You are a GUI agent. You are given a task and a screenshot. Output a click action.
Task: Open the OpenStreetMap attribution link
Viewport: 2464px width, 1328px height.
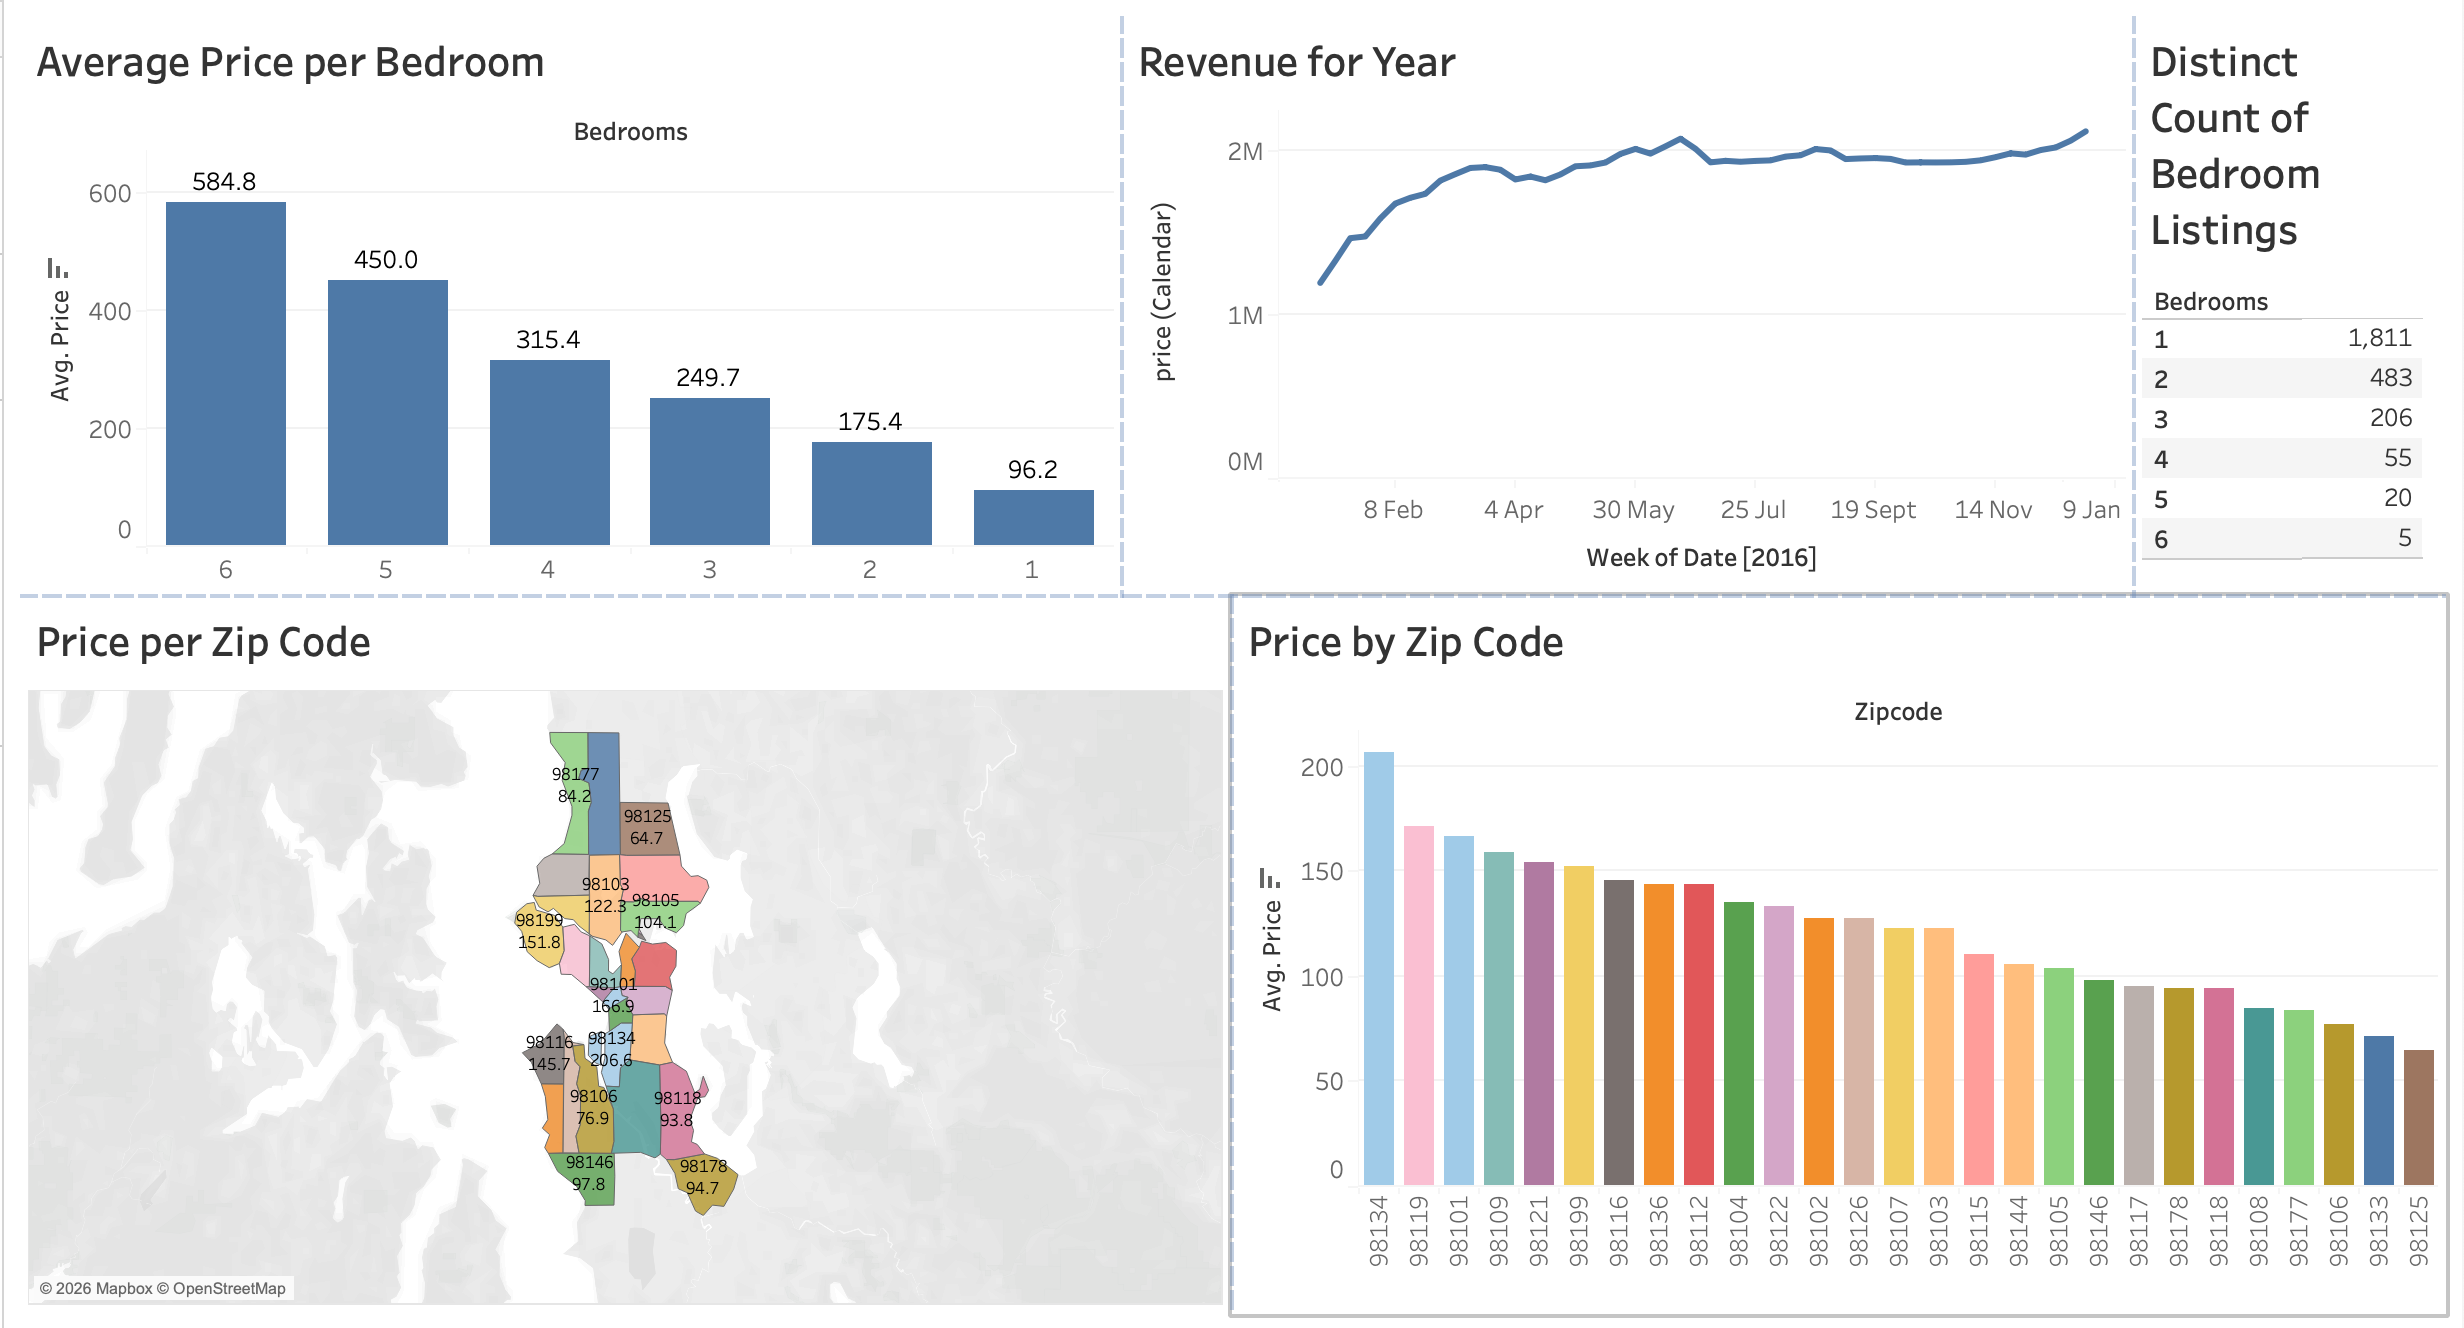229,1288
